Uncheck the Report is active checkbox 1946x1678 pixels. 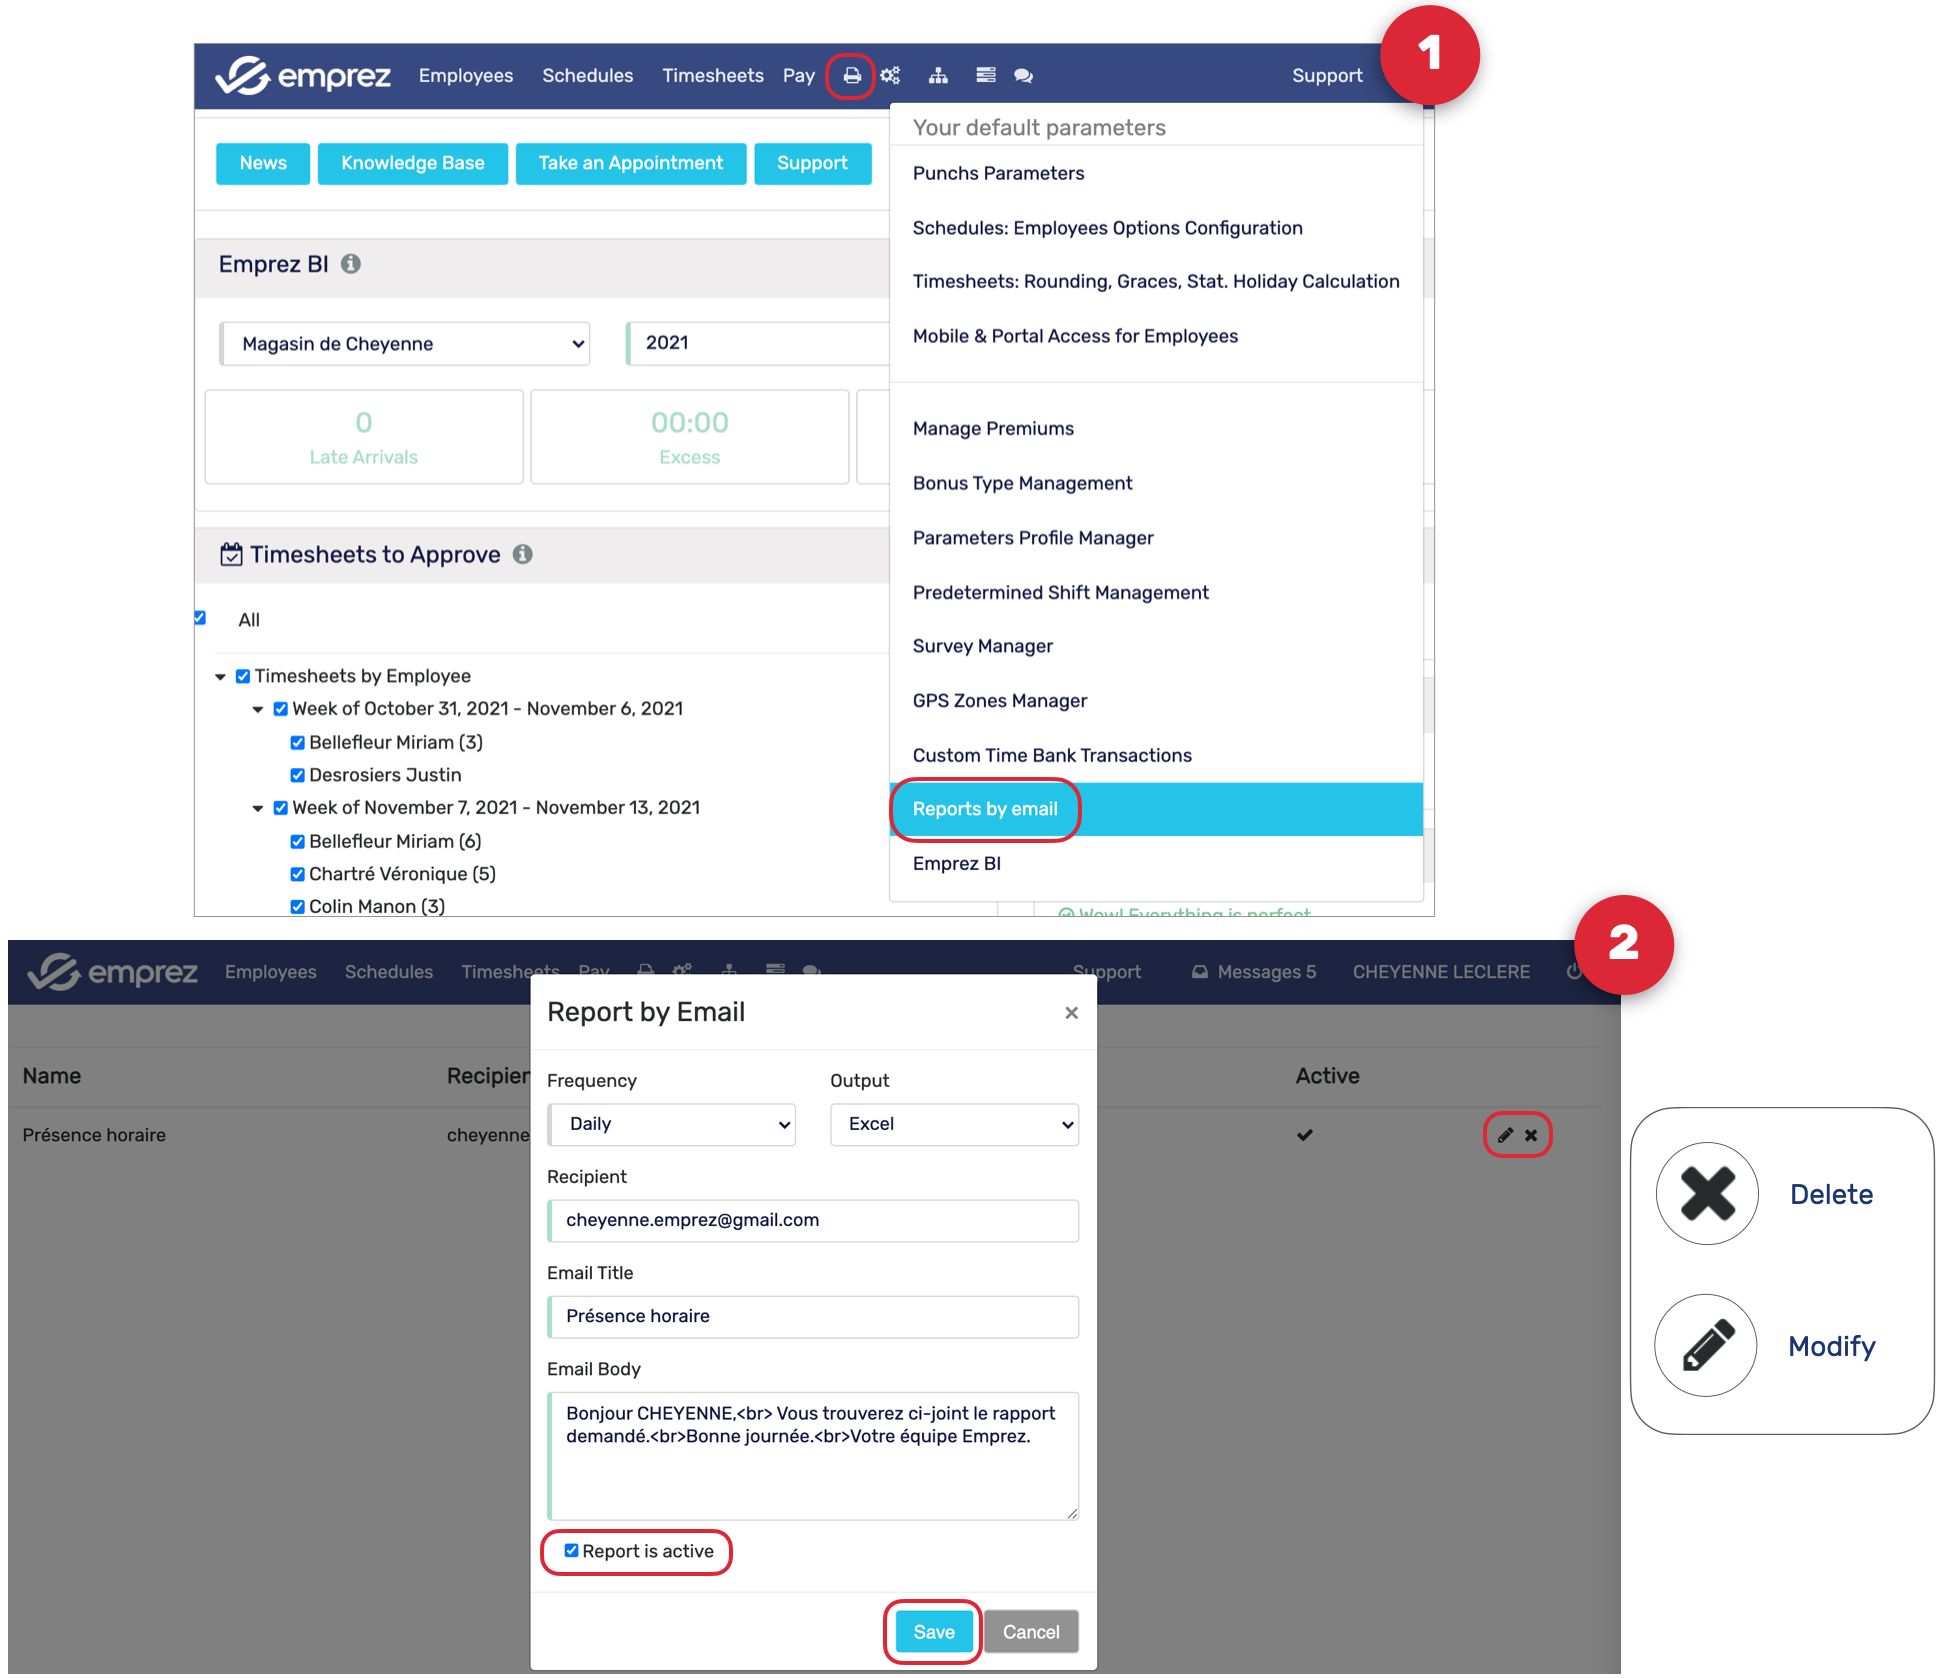coord(571,1550)
